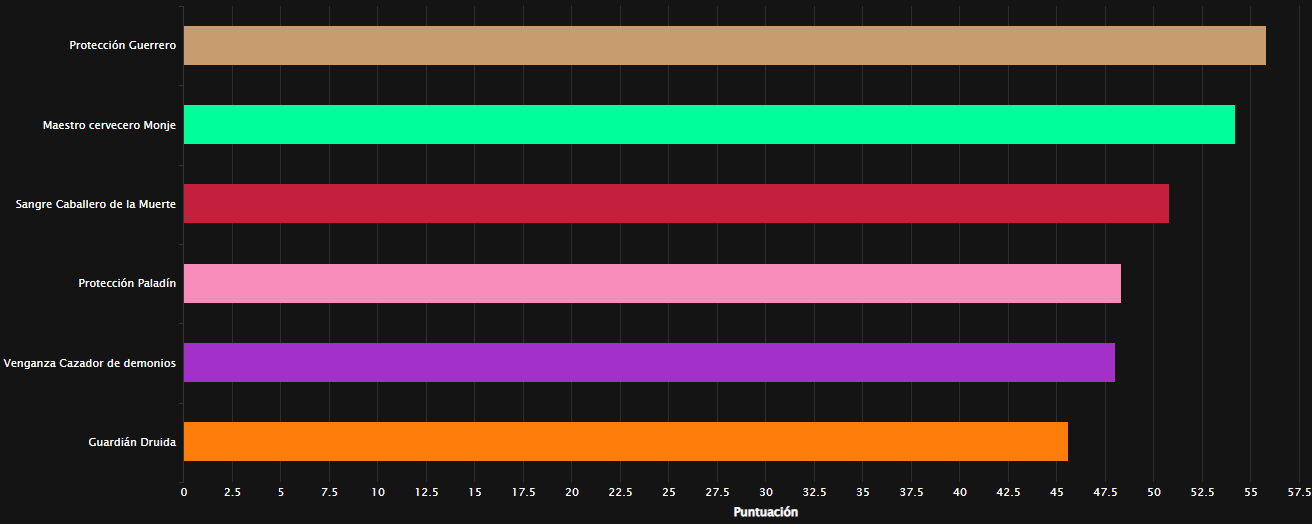The image size is (1312, 524).
Task: Click the 25 tick label on the x-axis
Action: (x=669, y=493)
